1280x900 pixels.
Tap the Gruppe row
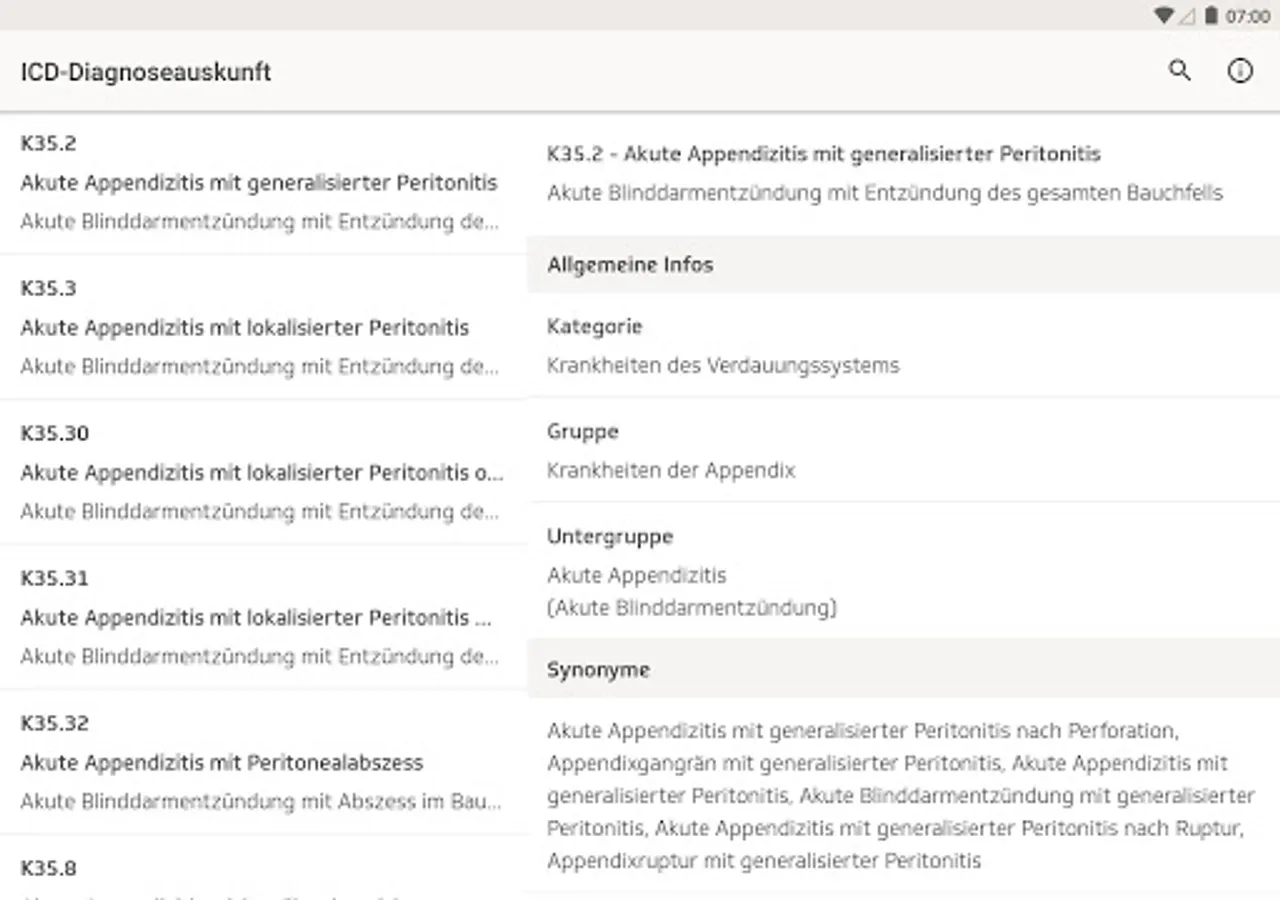pos(902,450)
